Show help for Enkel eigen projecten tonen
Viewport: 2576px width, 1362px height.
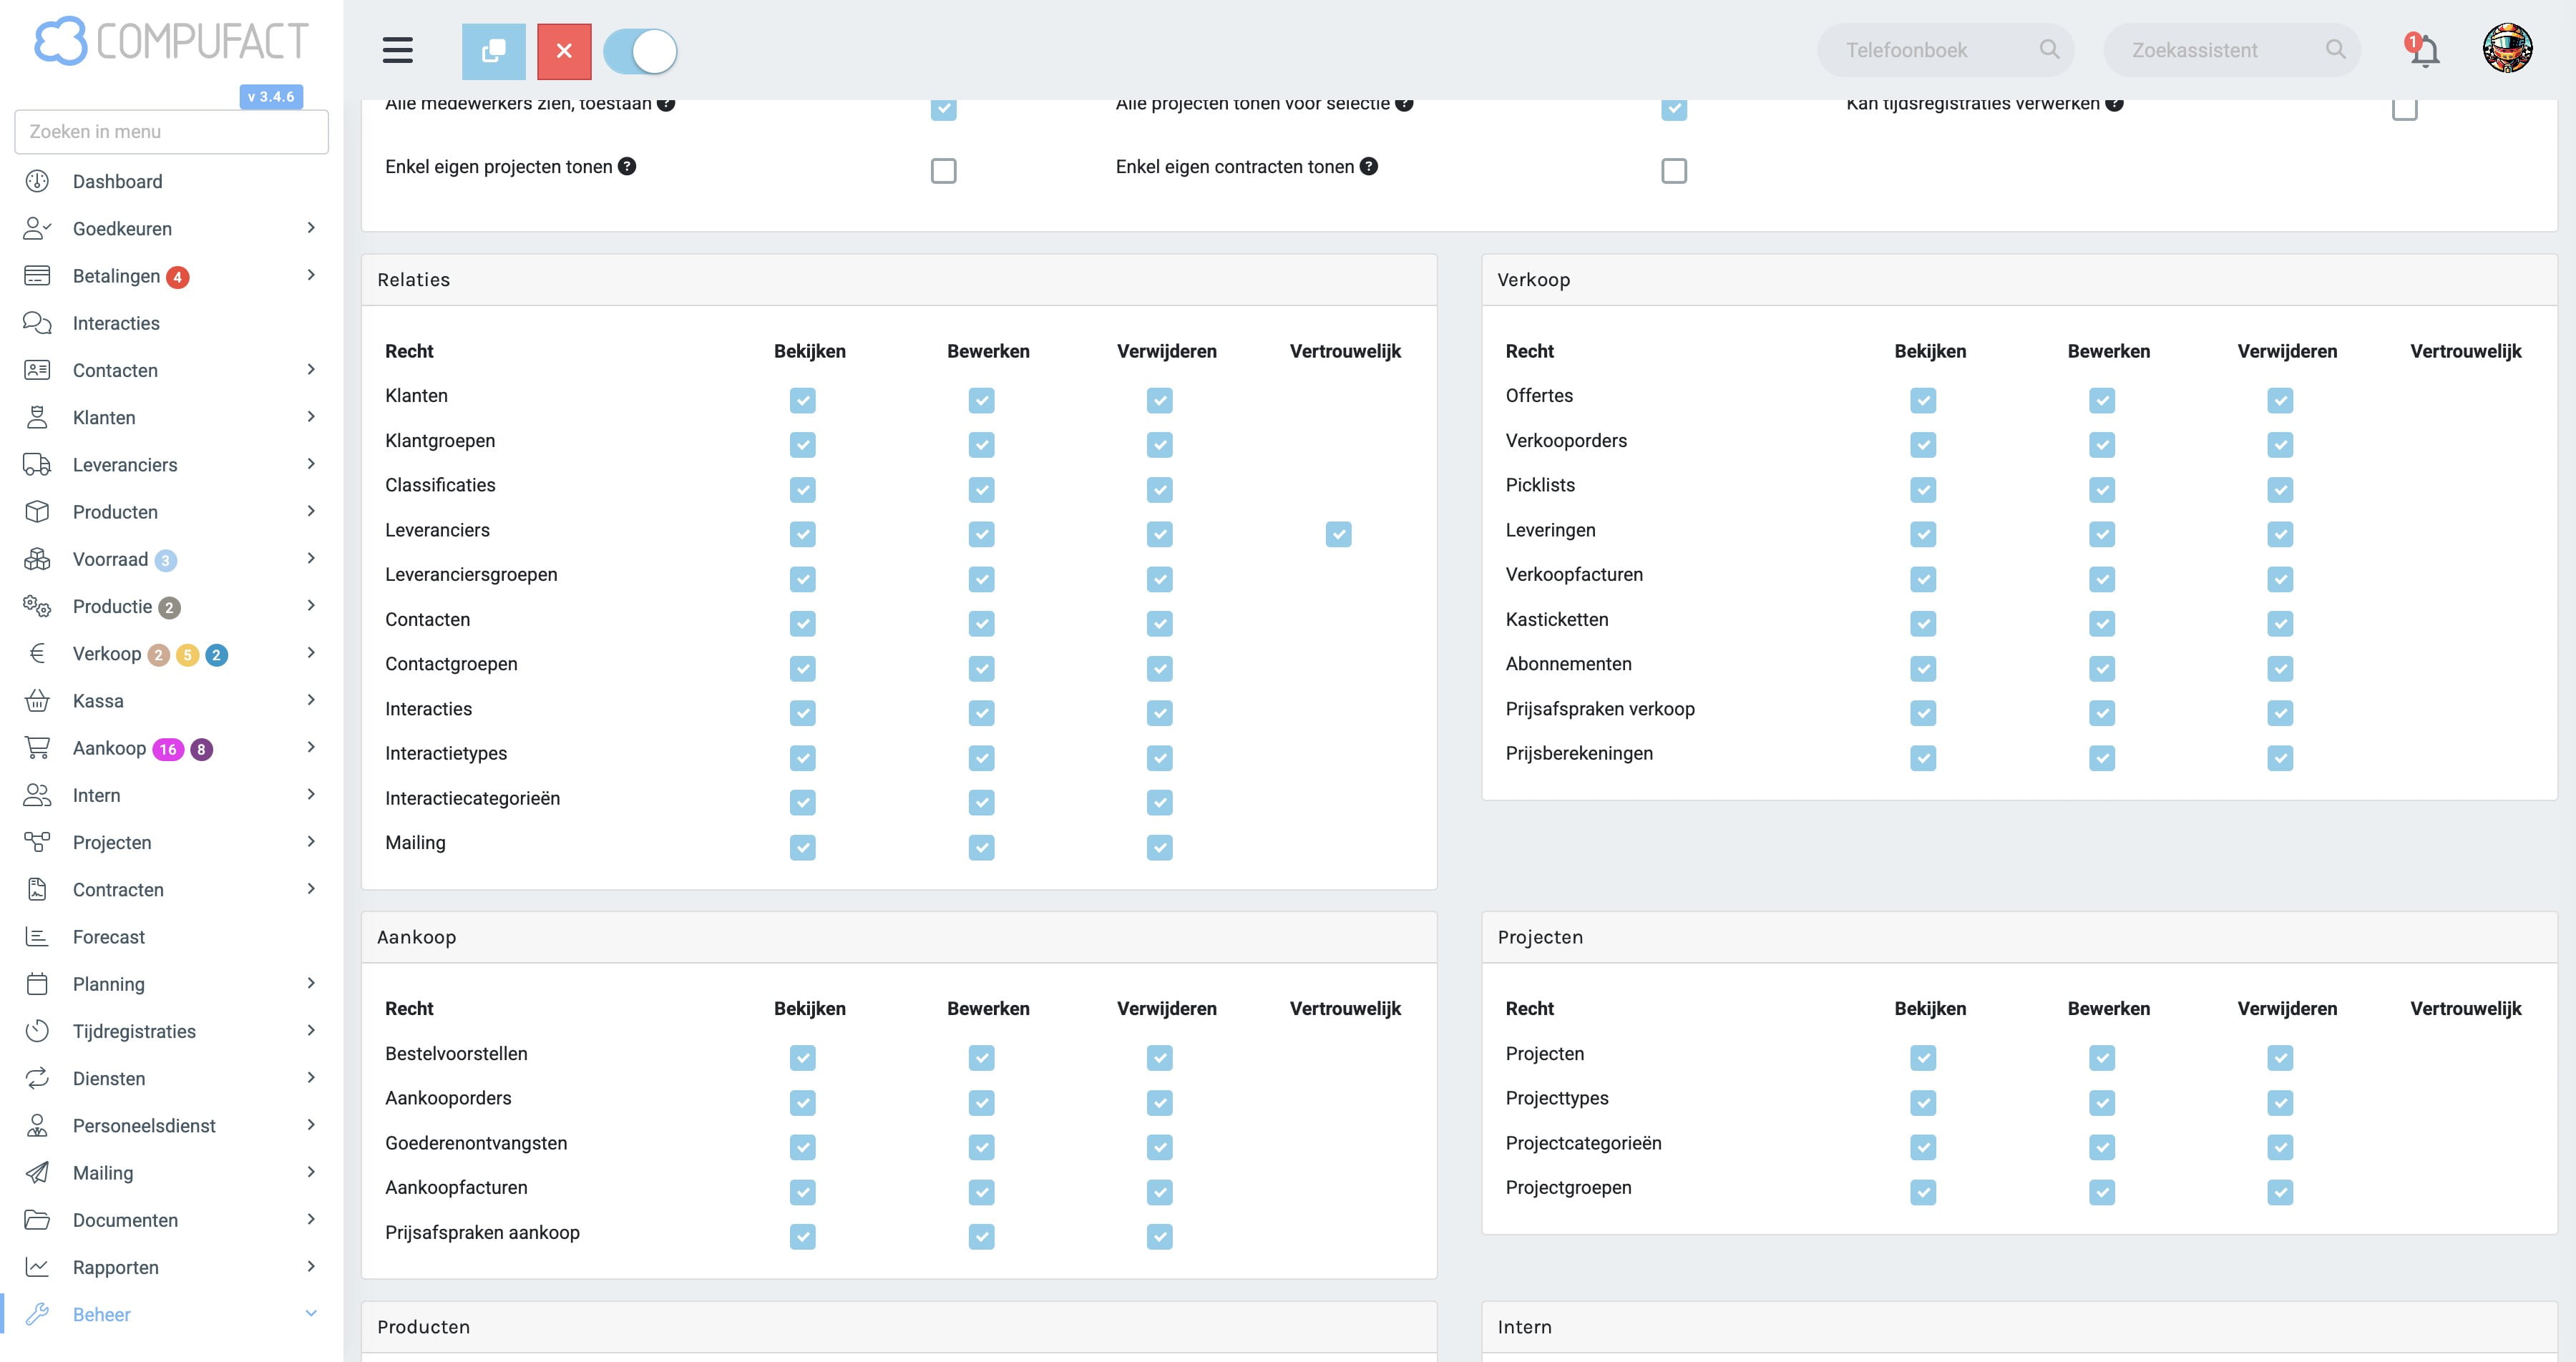[x=627, y=166]
